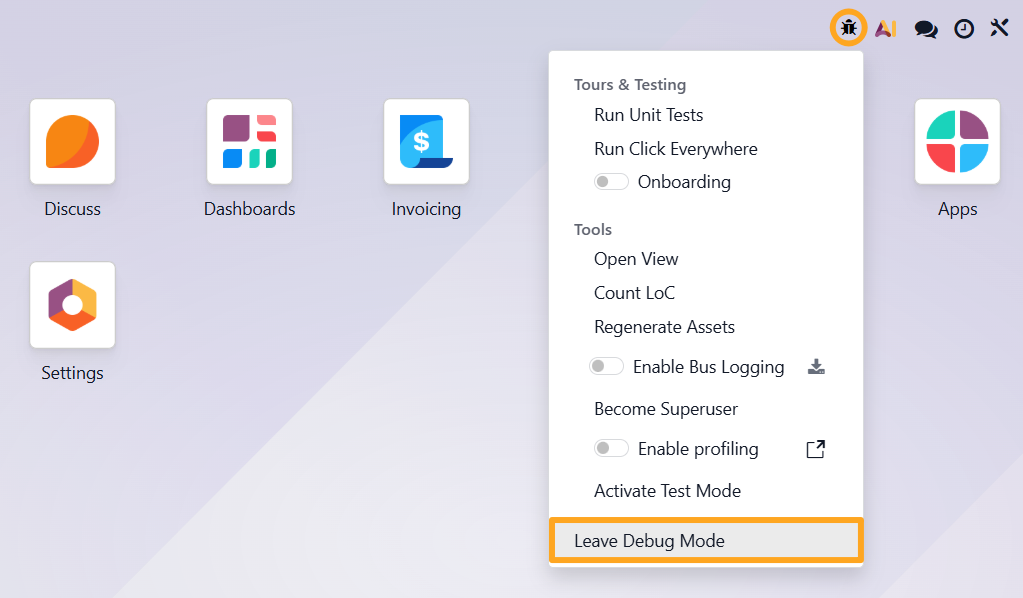
Task: Open the Apps module
Action: 957,142
